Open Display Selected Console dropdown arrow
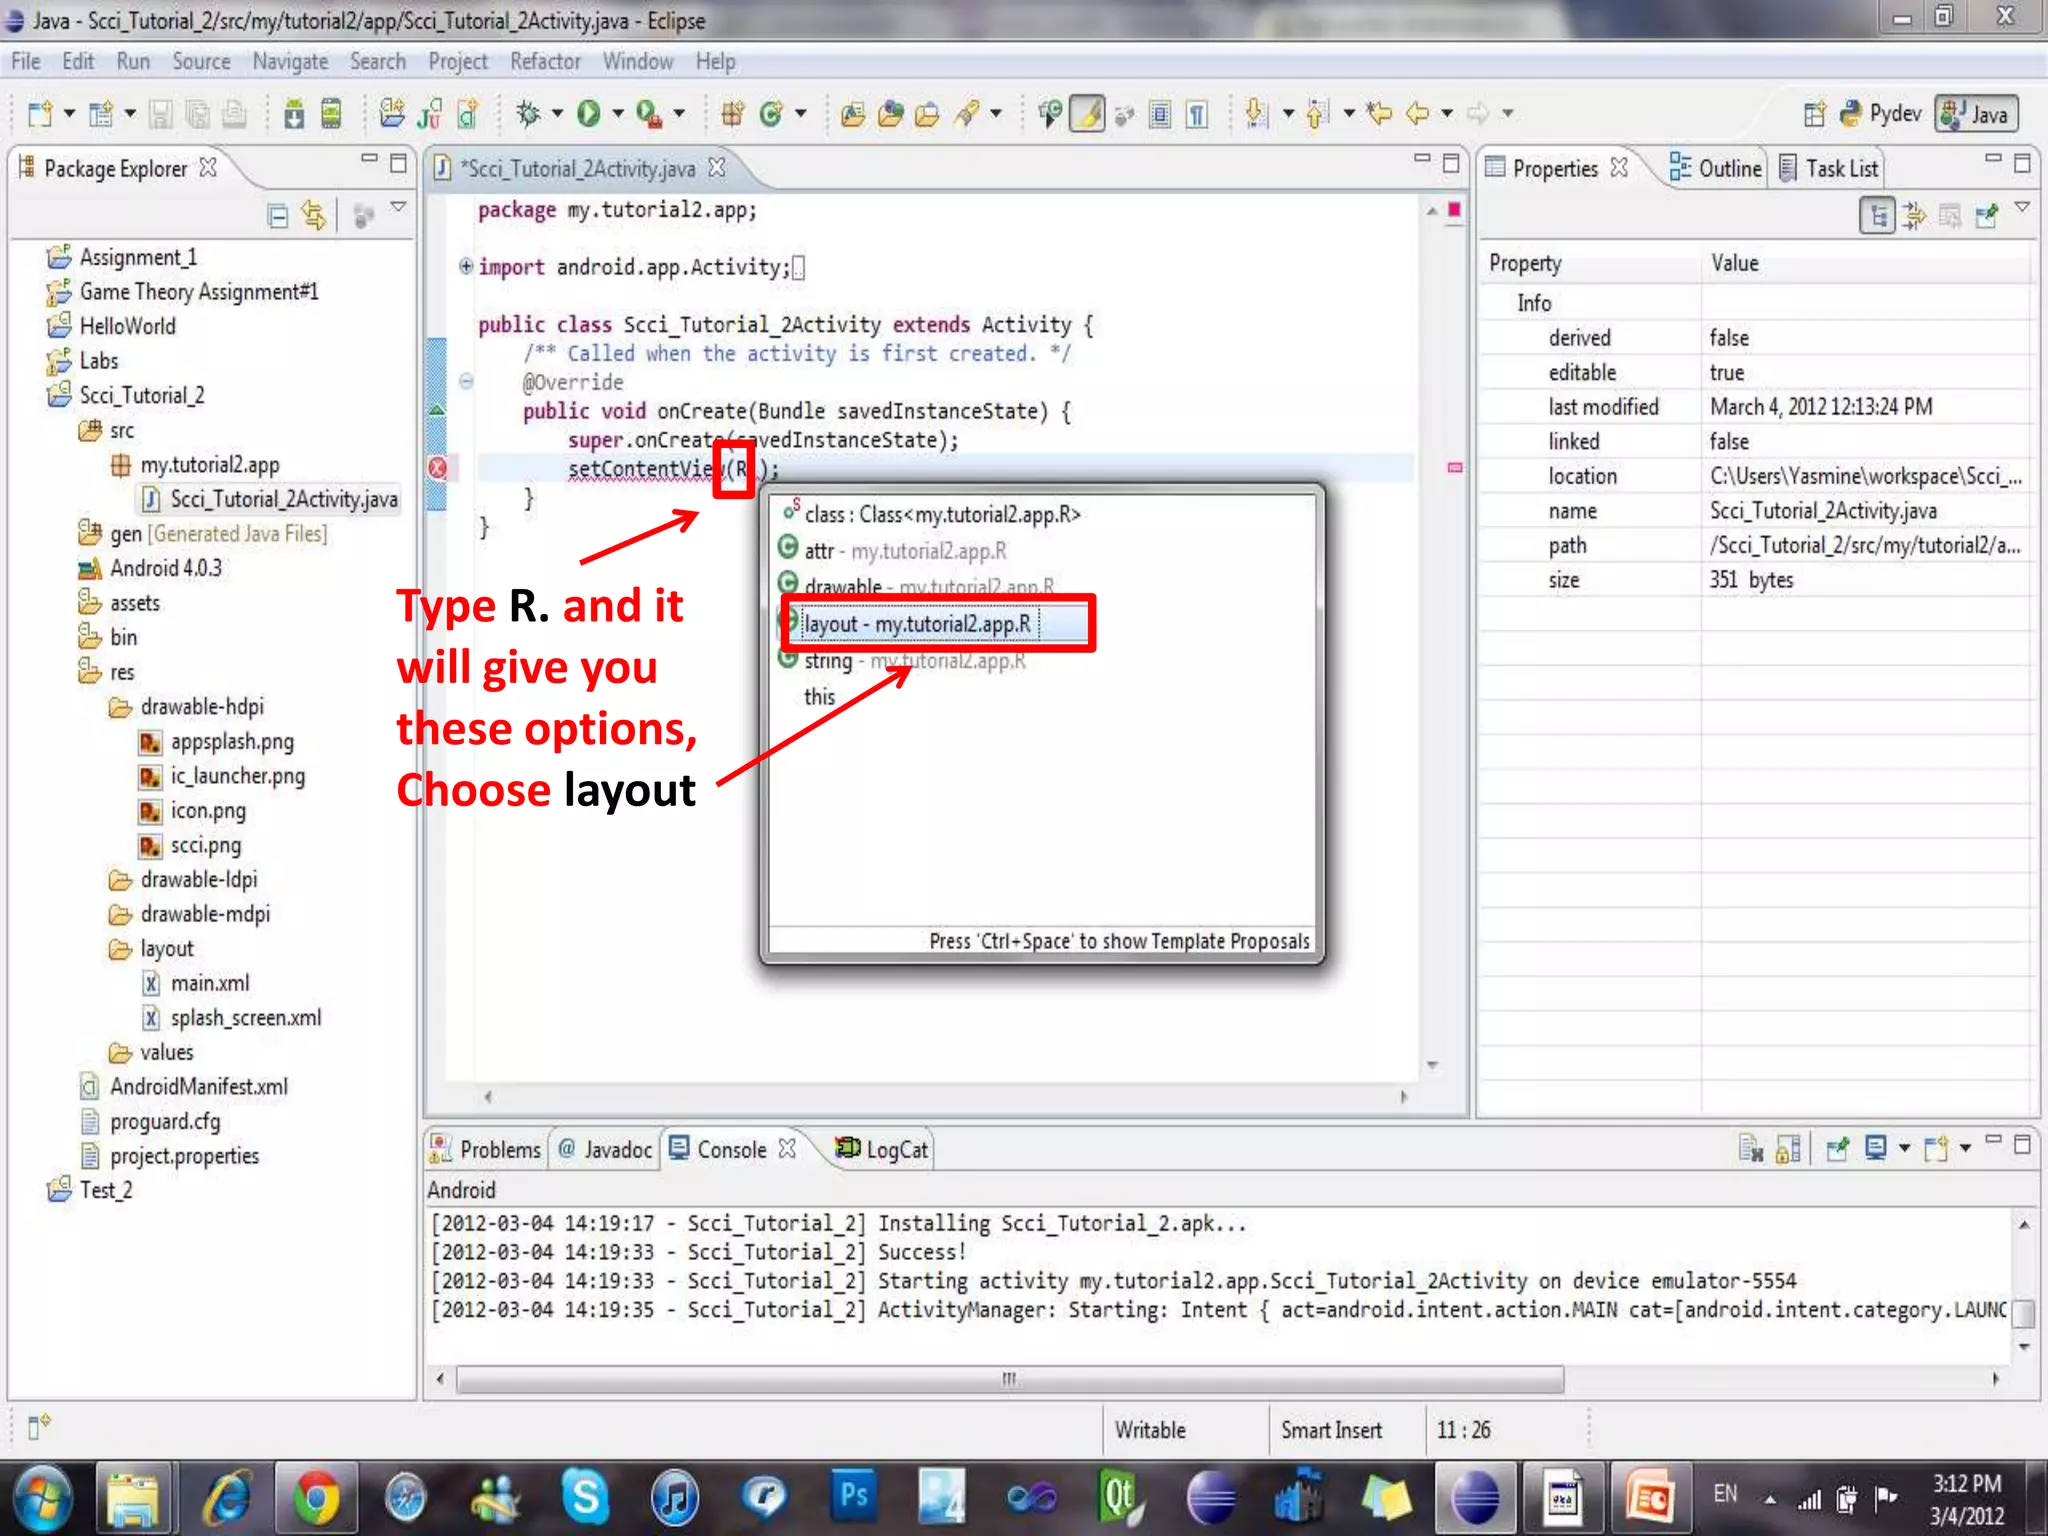 [x=1904, y=1148]
